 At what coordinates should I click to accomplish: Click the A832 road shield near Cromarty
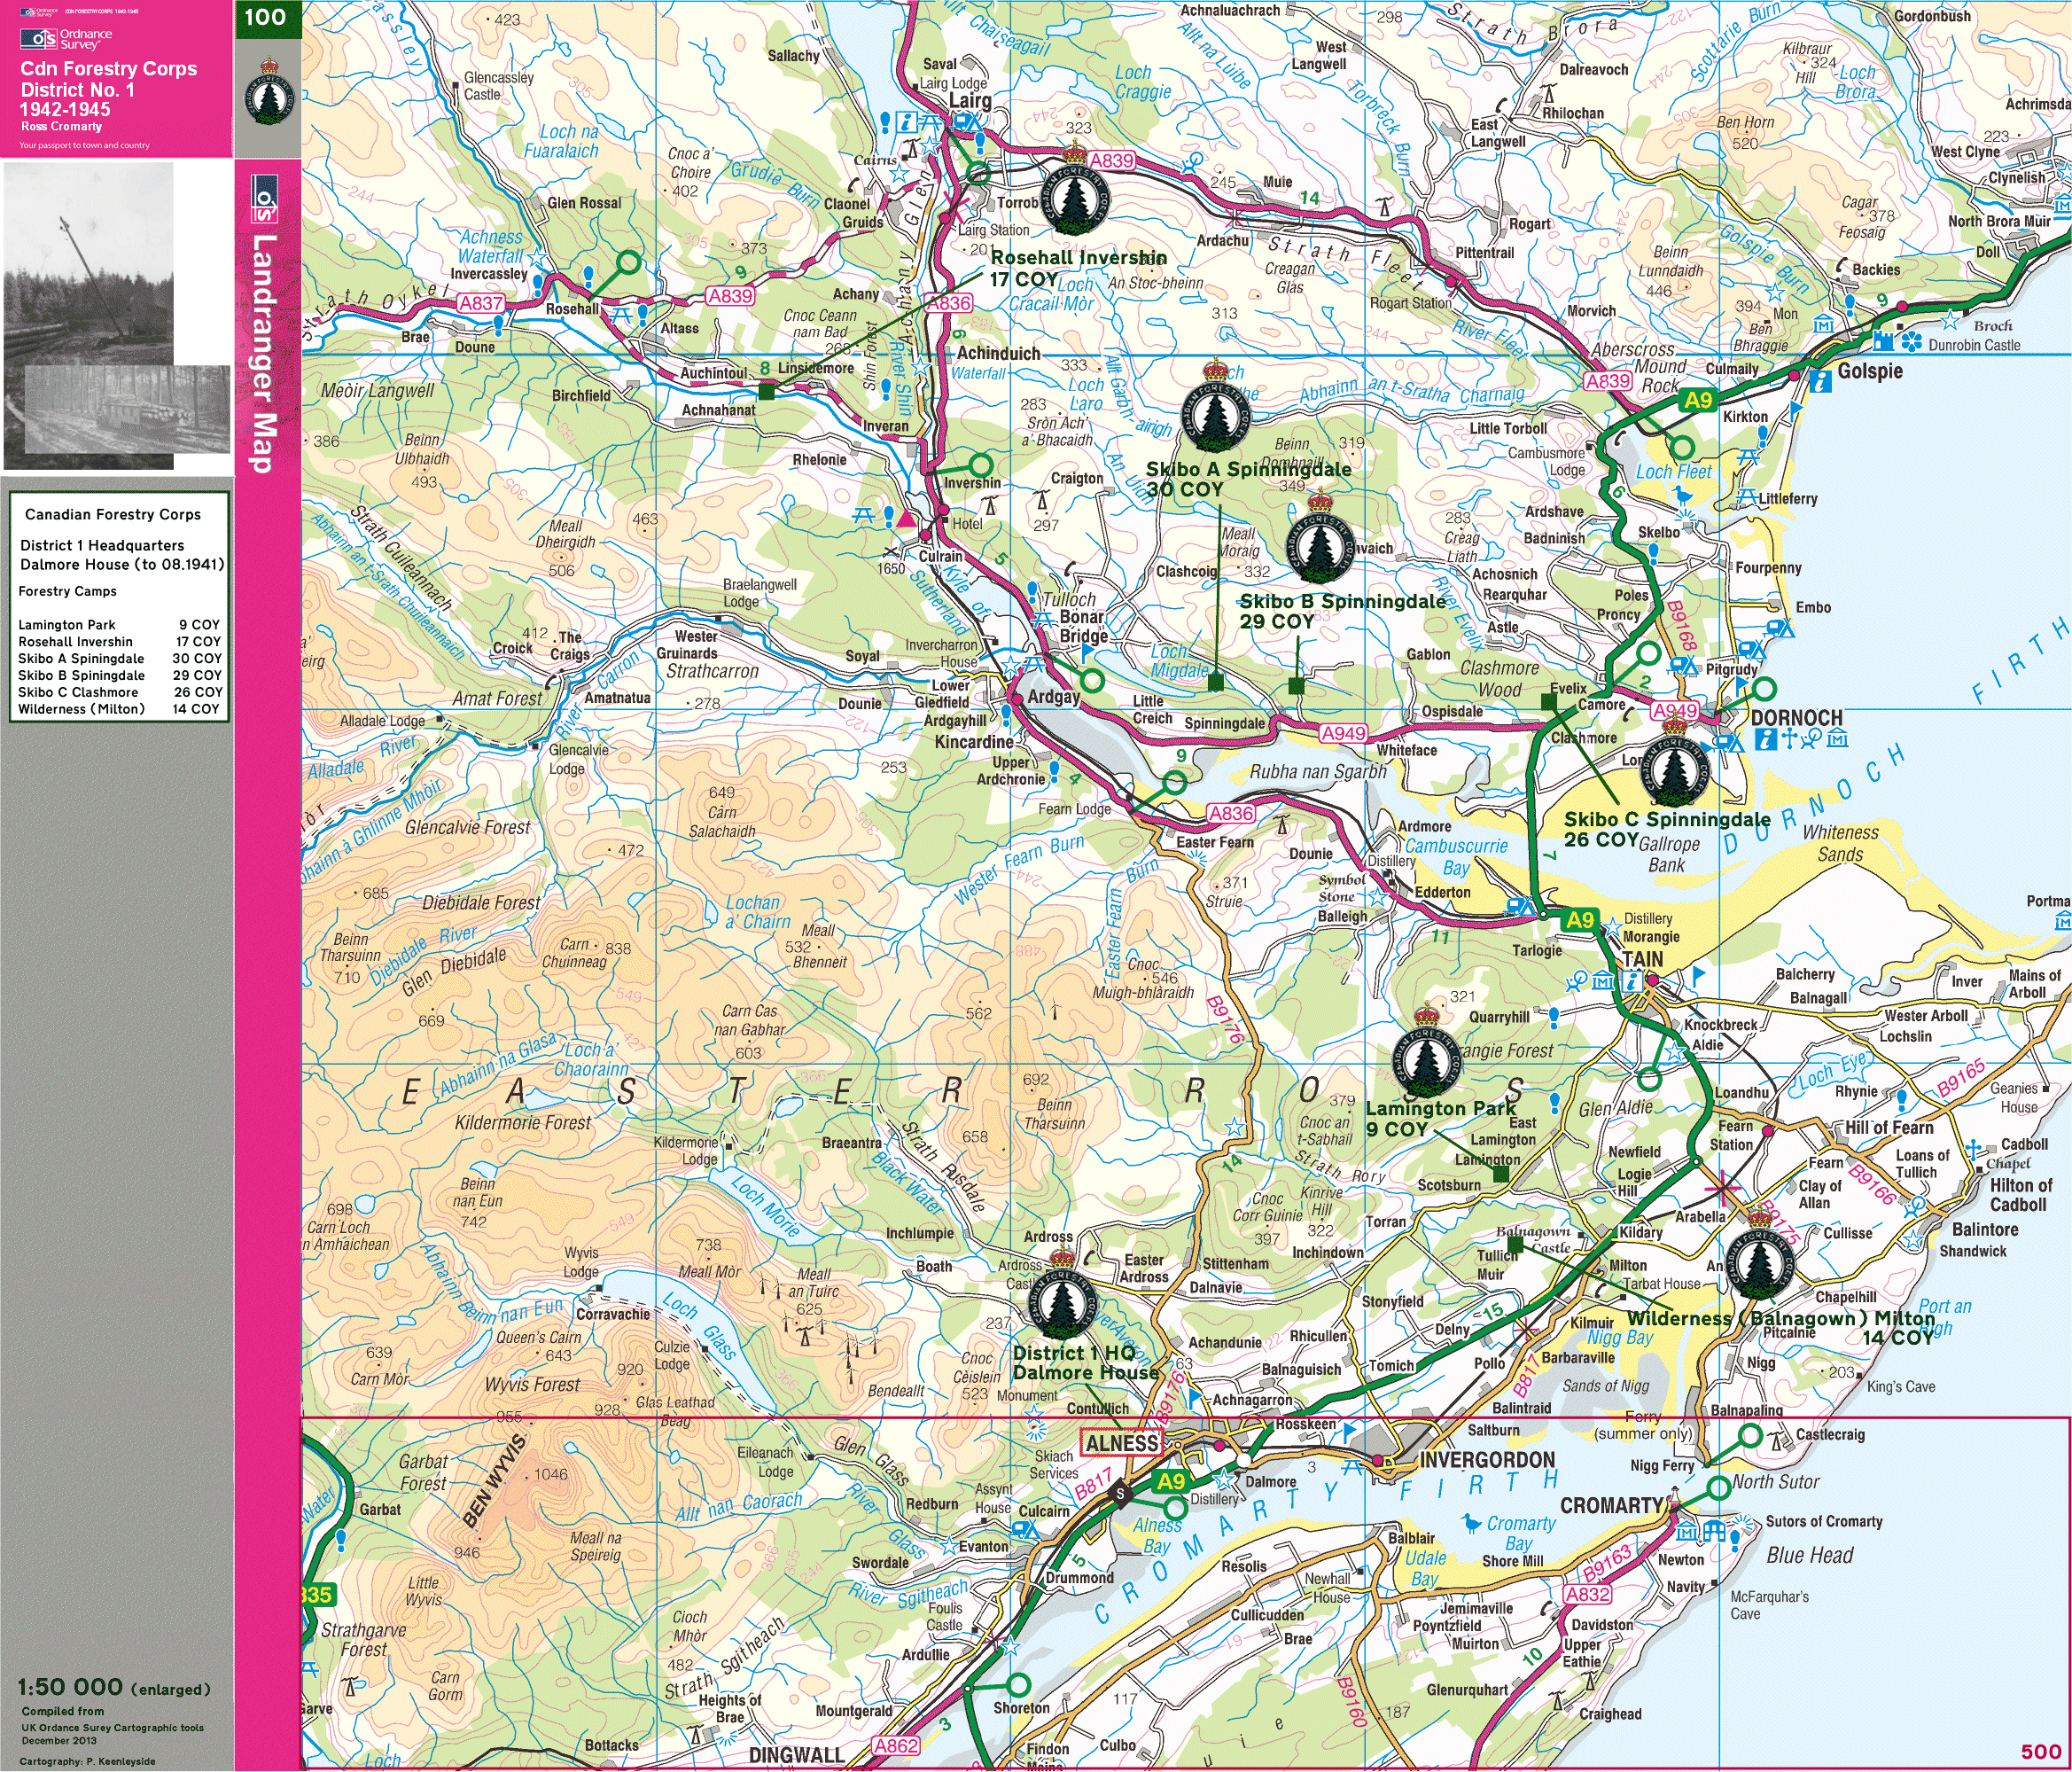[1587, 1595]
